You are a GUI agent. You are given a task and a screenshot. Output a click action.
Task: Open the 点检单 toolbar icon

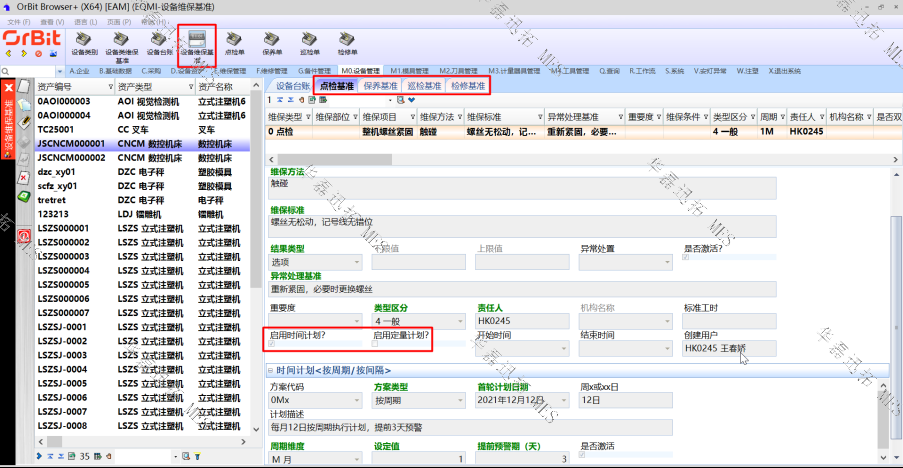coord(235,43)
